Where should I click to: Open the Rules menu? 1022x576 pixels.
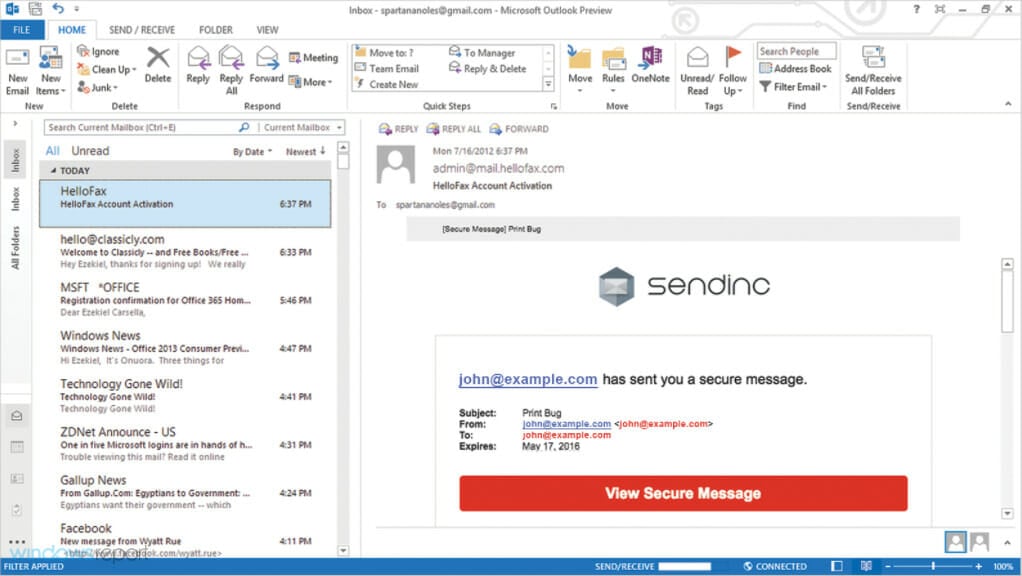pos(613,69)
